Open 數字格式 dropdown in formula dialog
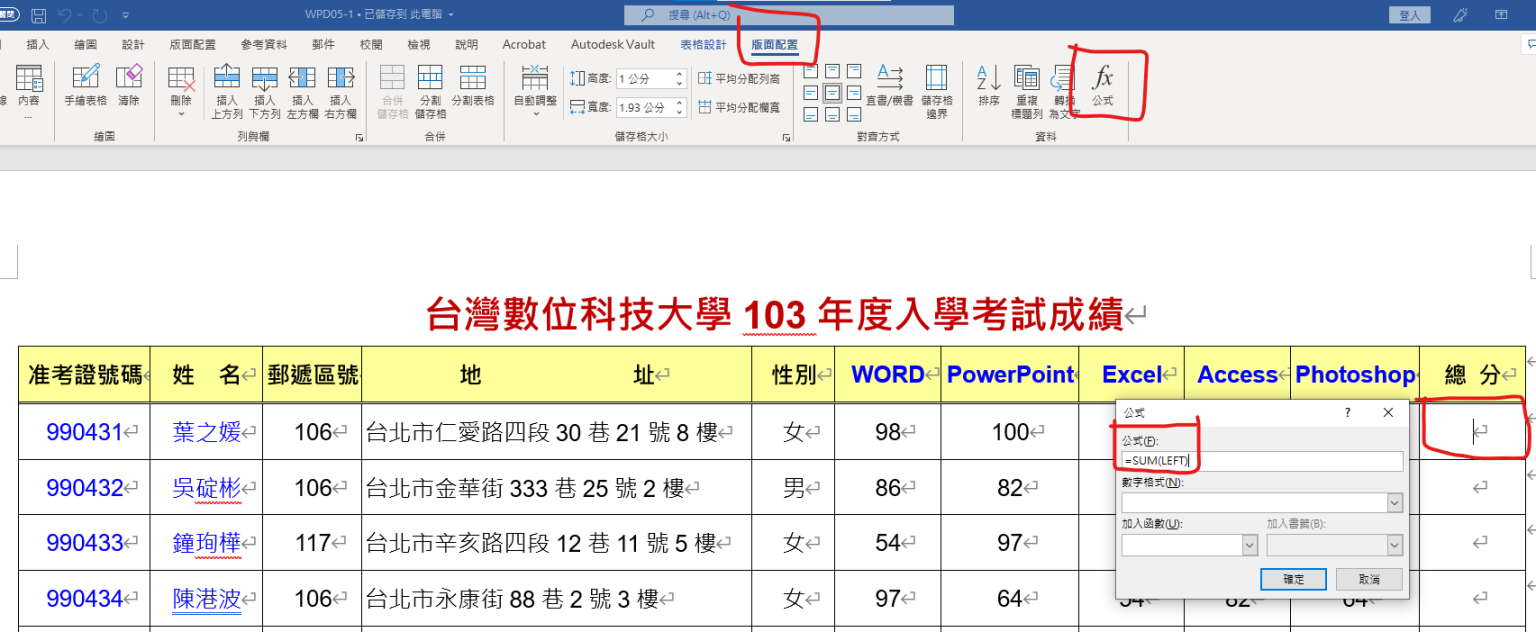This screenshot has height=632, width=1536. [x=1395, y=503]
